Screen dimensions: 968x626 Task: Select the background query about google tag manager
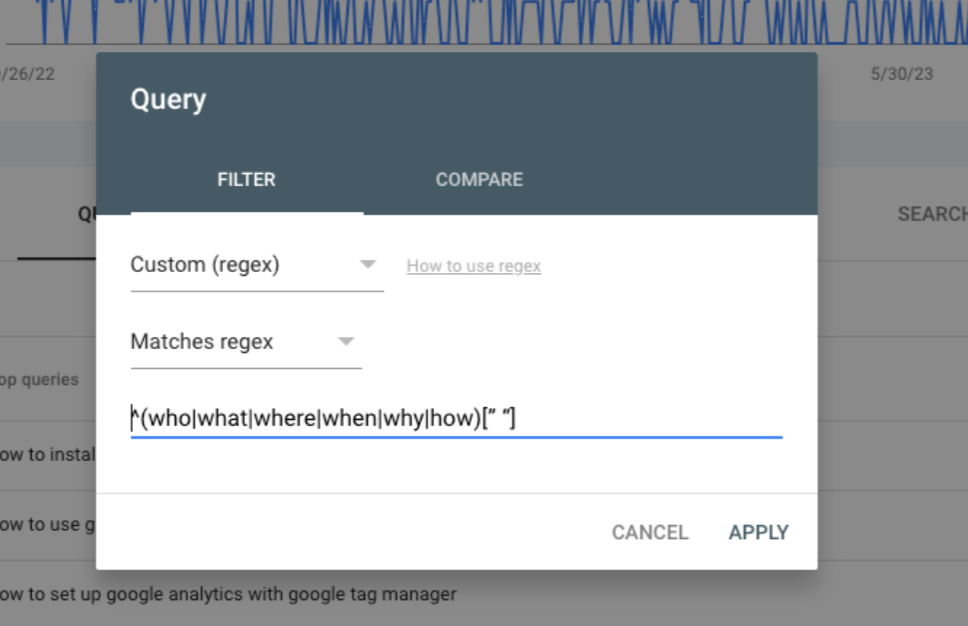tap(228, 594)
